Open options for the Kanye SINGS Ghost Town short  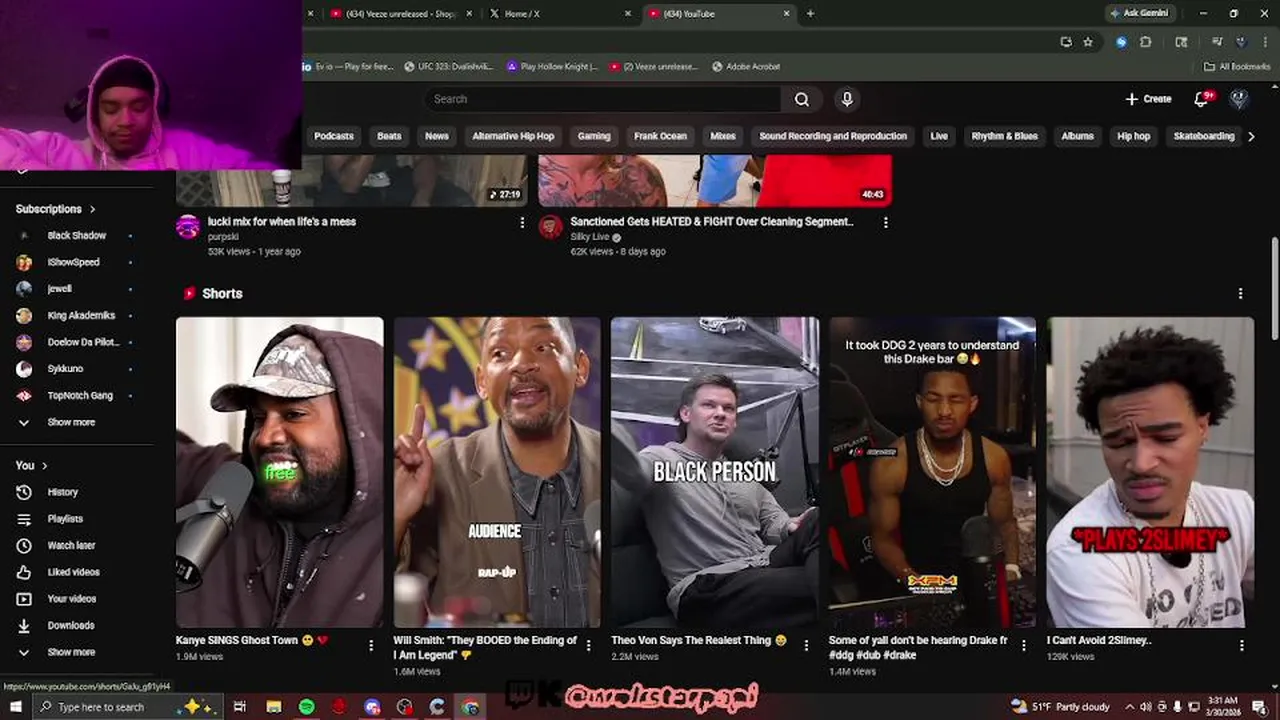click(371, 646)
